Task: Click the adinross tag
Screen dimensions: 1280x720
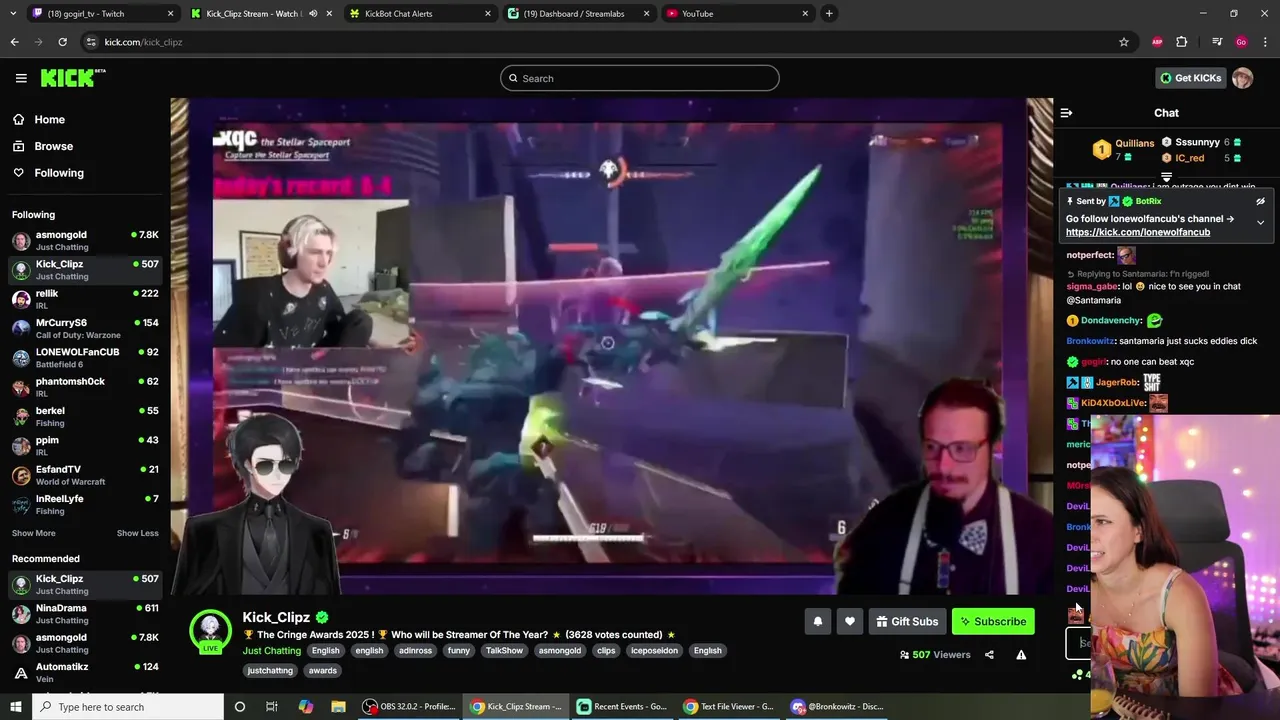Action: 415,650
